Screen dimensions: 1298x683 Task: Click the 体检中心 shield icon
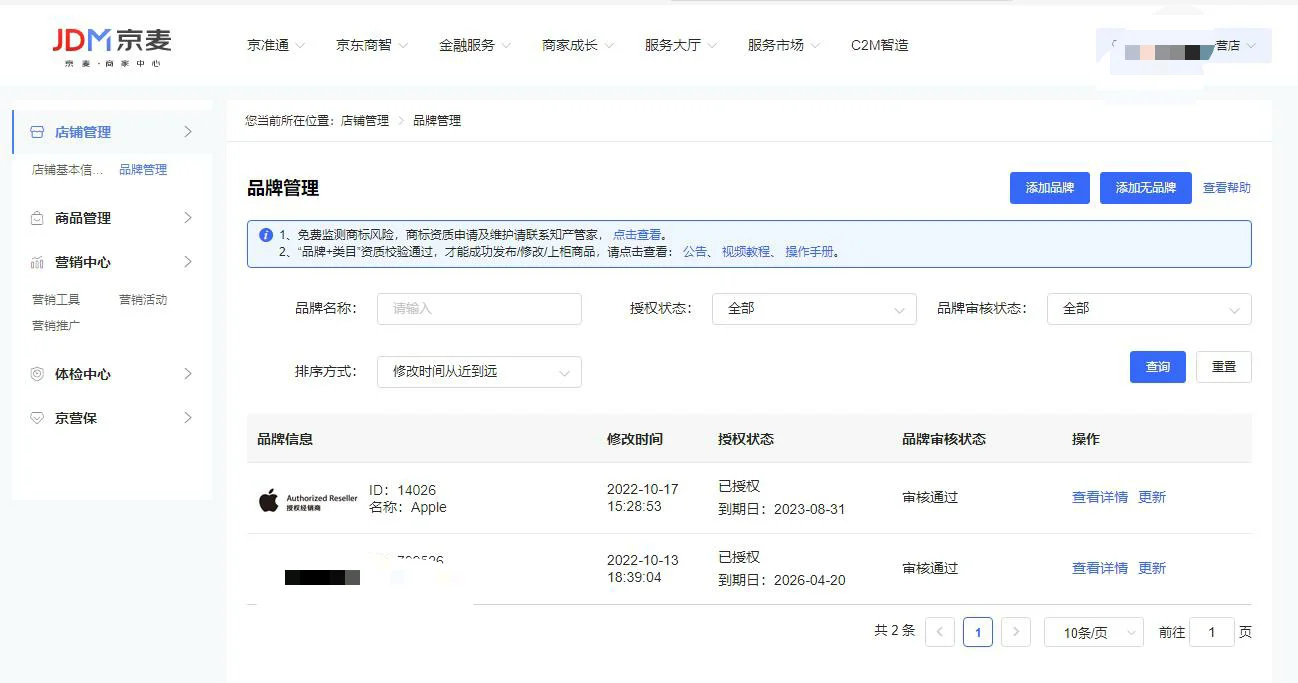tap(37, 374)
